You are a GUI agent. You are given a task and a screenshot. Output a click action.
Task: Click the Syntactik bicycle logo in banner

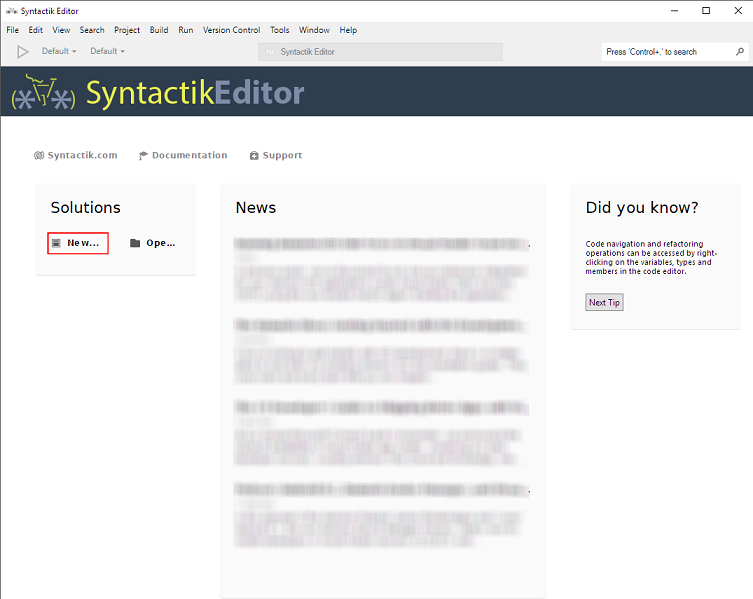point(42,93)
